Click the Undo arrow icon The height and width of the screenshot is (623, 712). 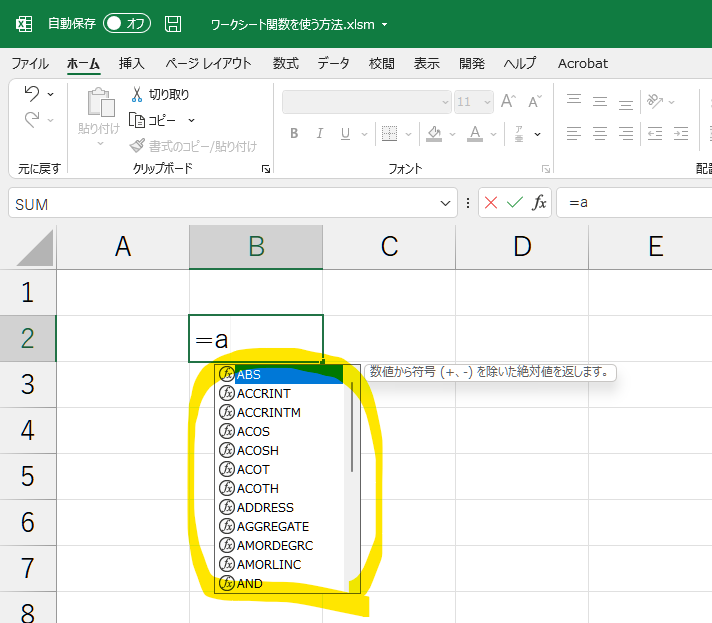tap(31, 94)
